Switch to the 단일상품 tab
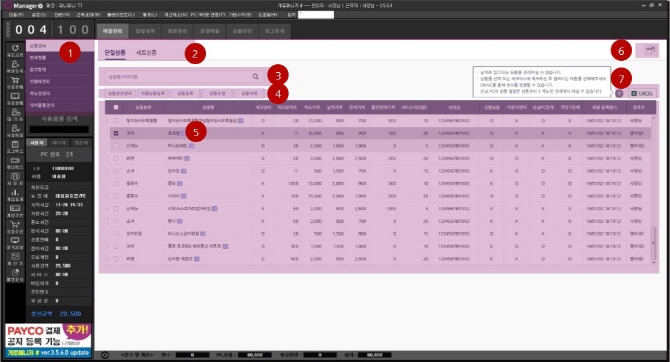 pos(115,53)
